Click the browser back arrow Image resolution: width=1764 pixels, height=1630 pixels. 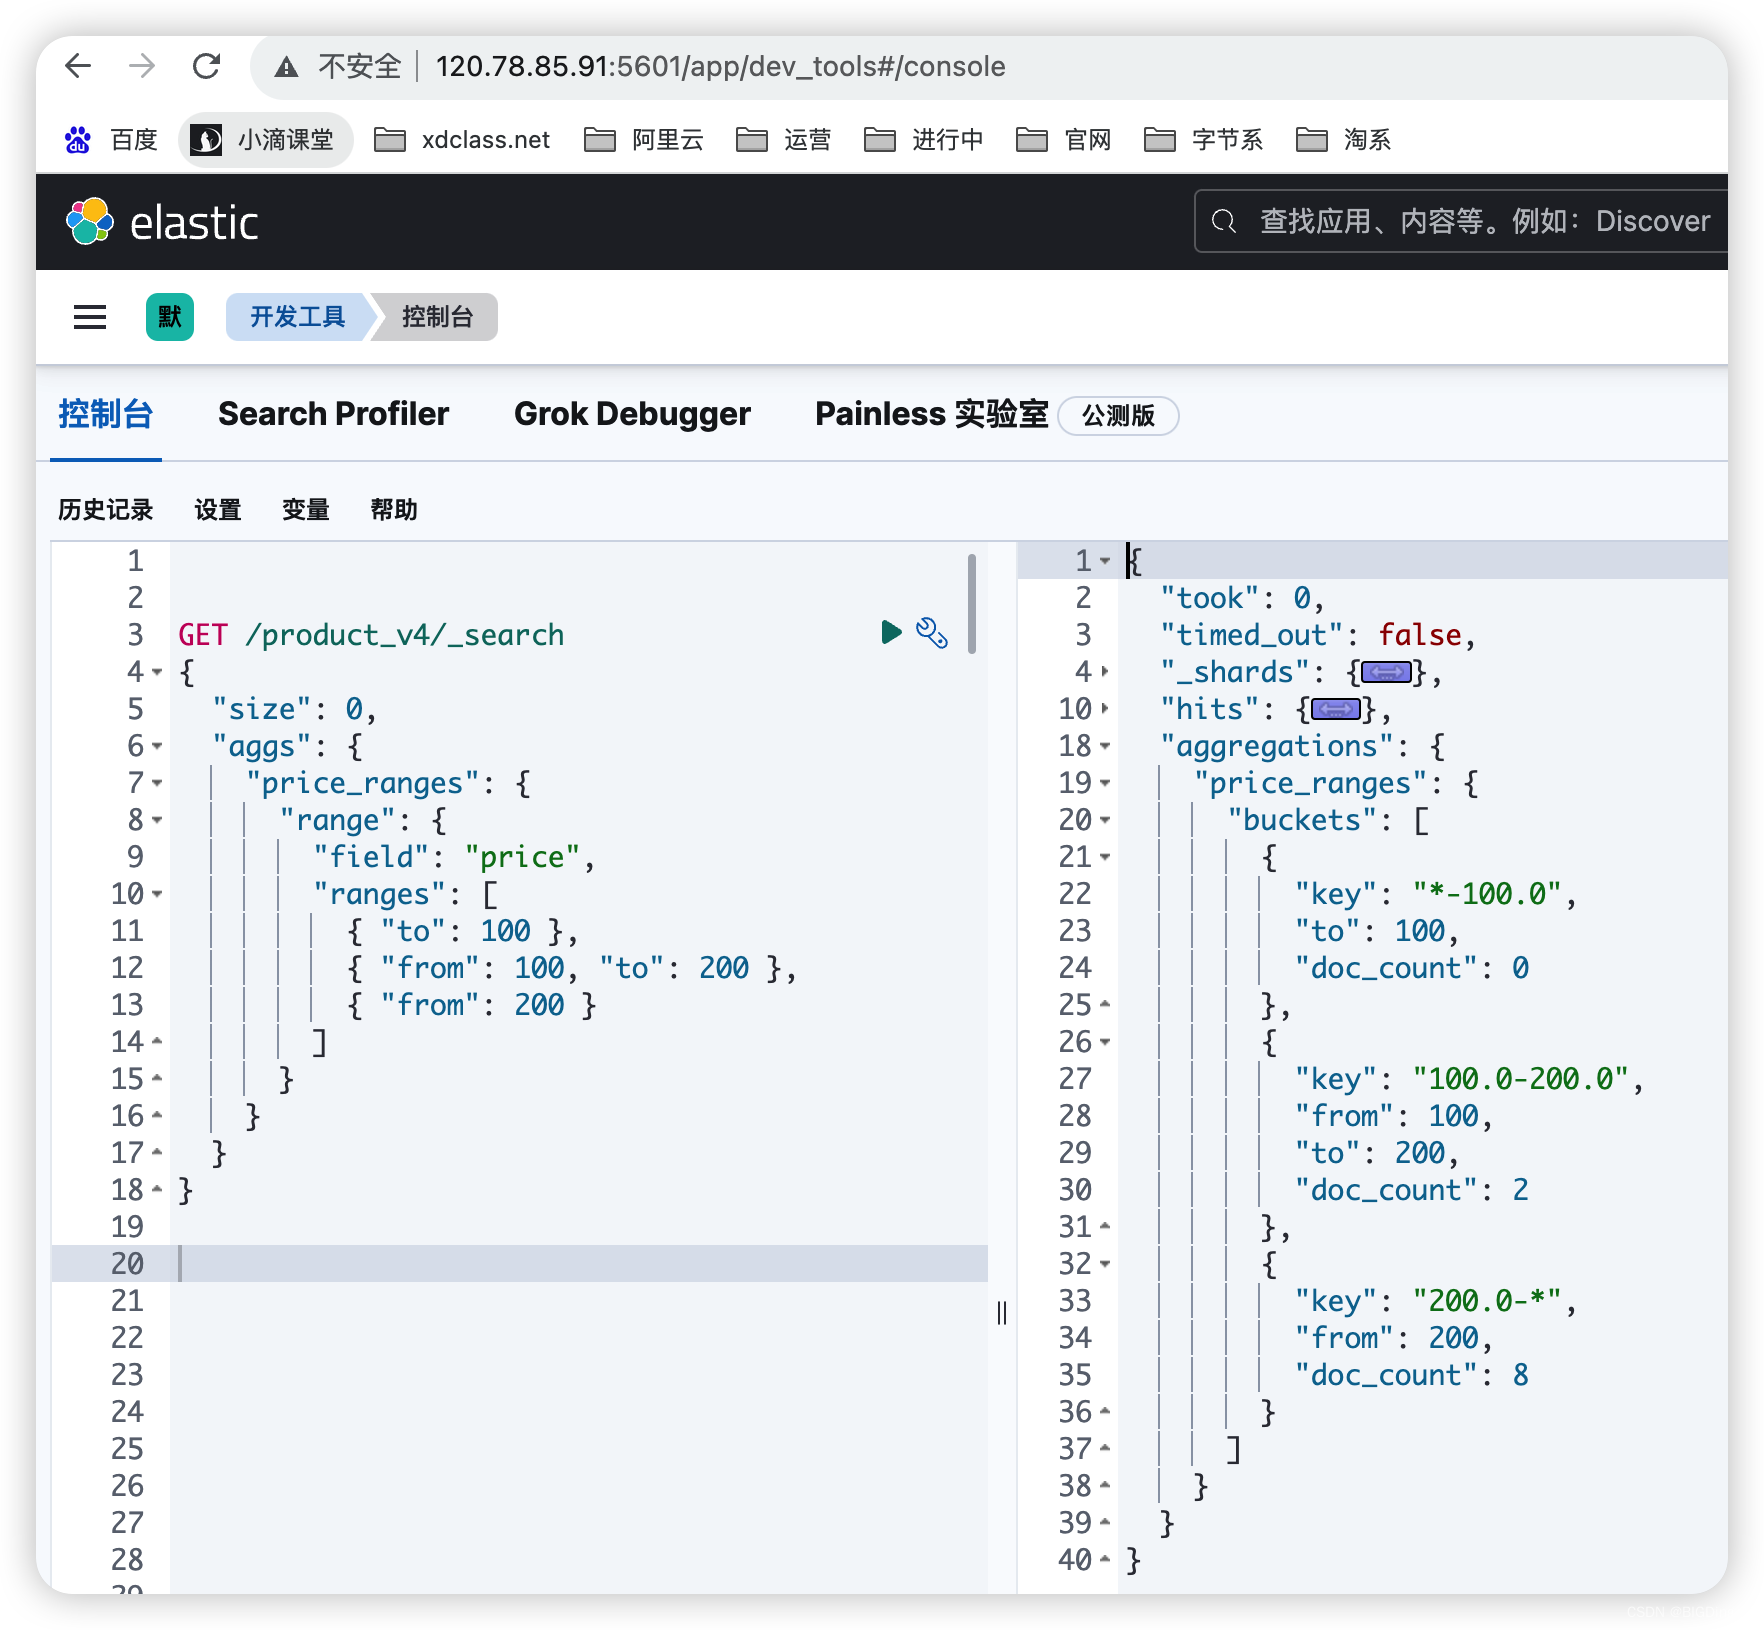78,67
